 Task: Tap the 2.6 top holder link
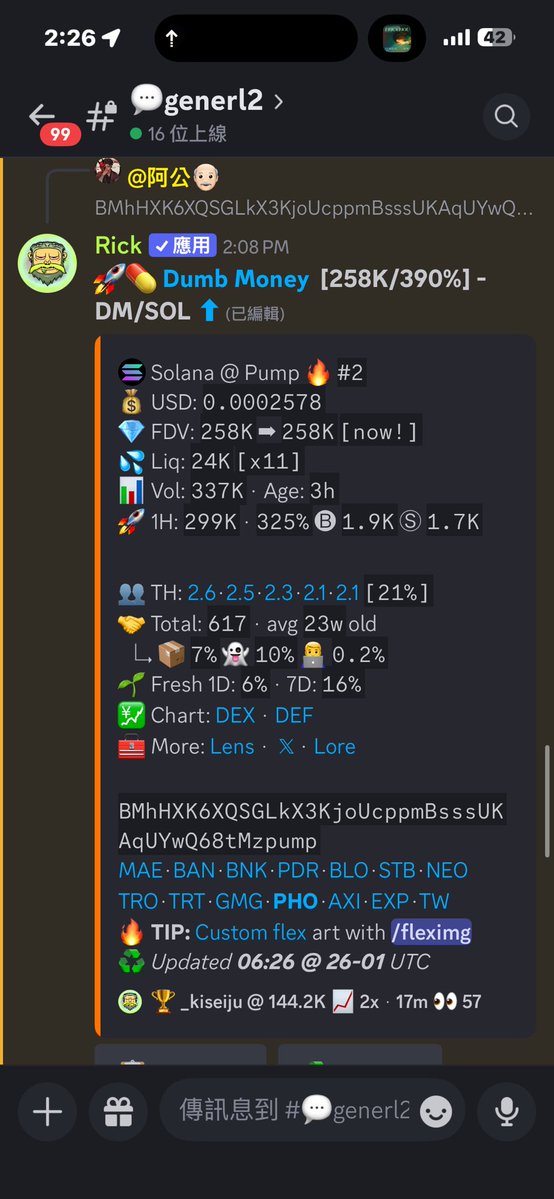click(x=201, y=593)
